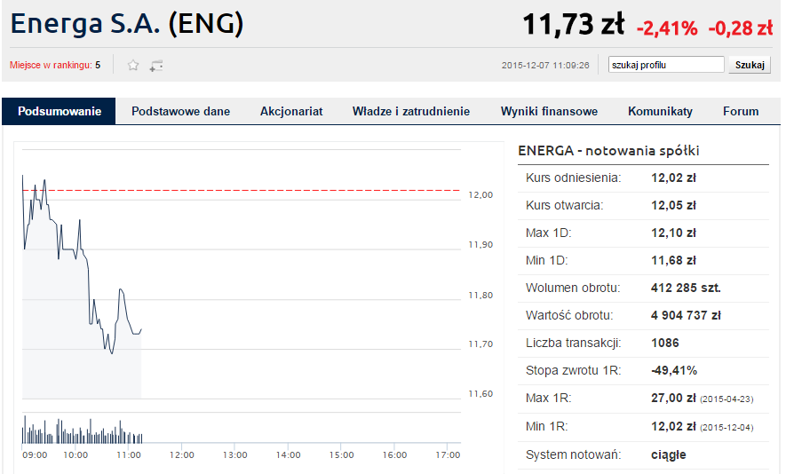Screen dimensions: 786x474
Task: Click the Energa S.A. (ENG) heading
Action: click(x=127, y=24)
